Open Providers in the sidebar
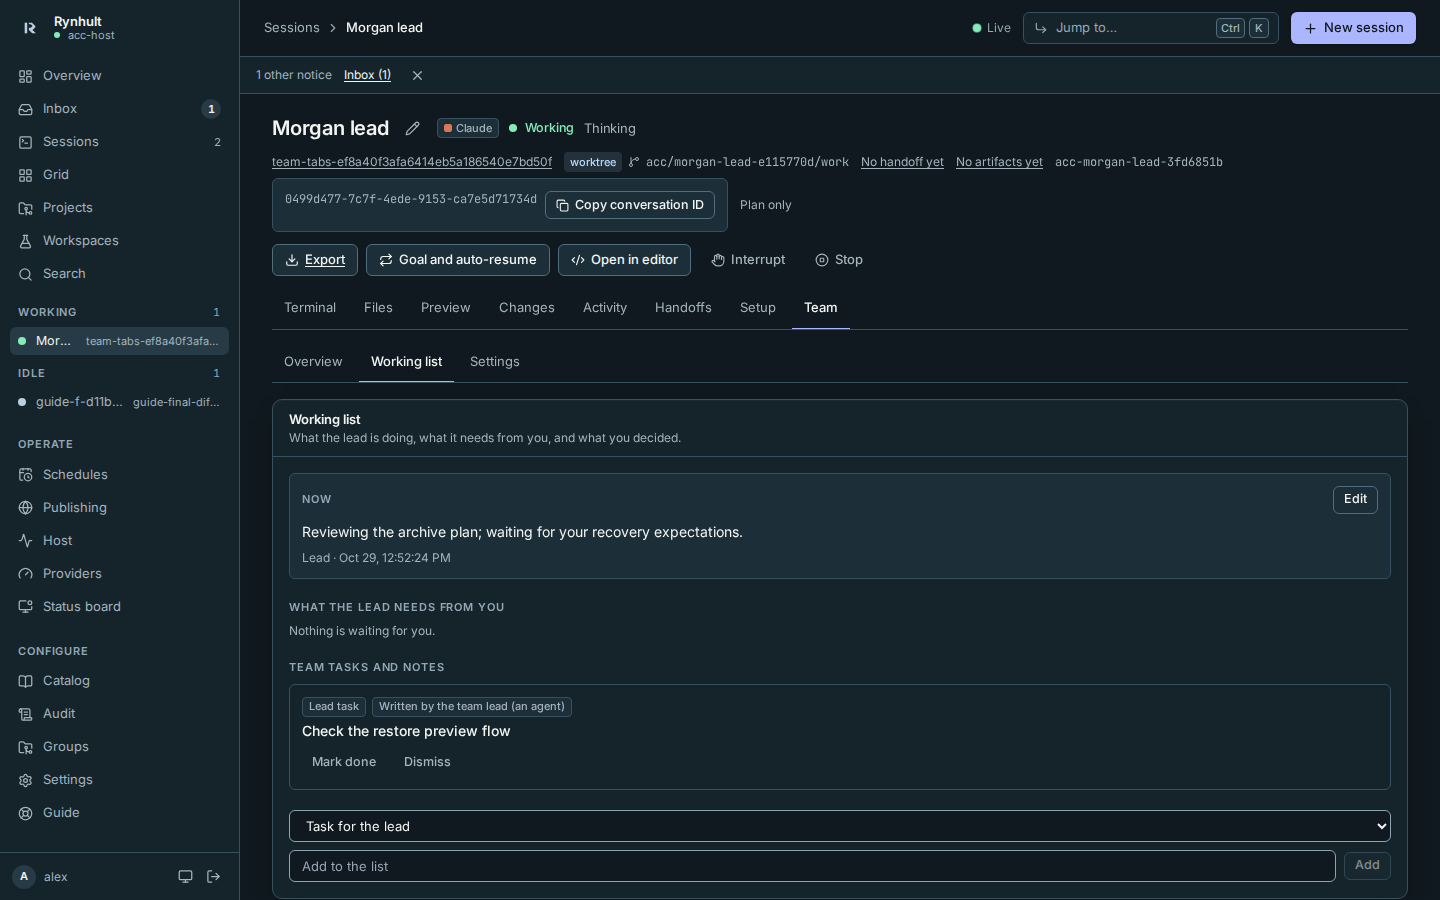The width and height of the screenshot is (1440, 900). click(120, 574)
